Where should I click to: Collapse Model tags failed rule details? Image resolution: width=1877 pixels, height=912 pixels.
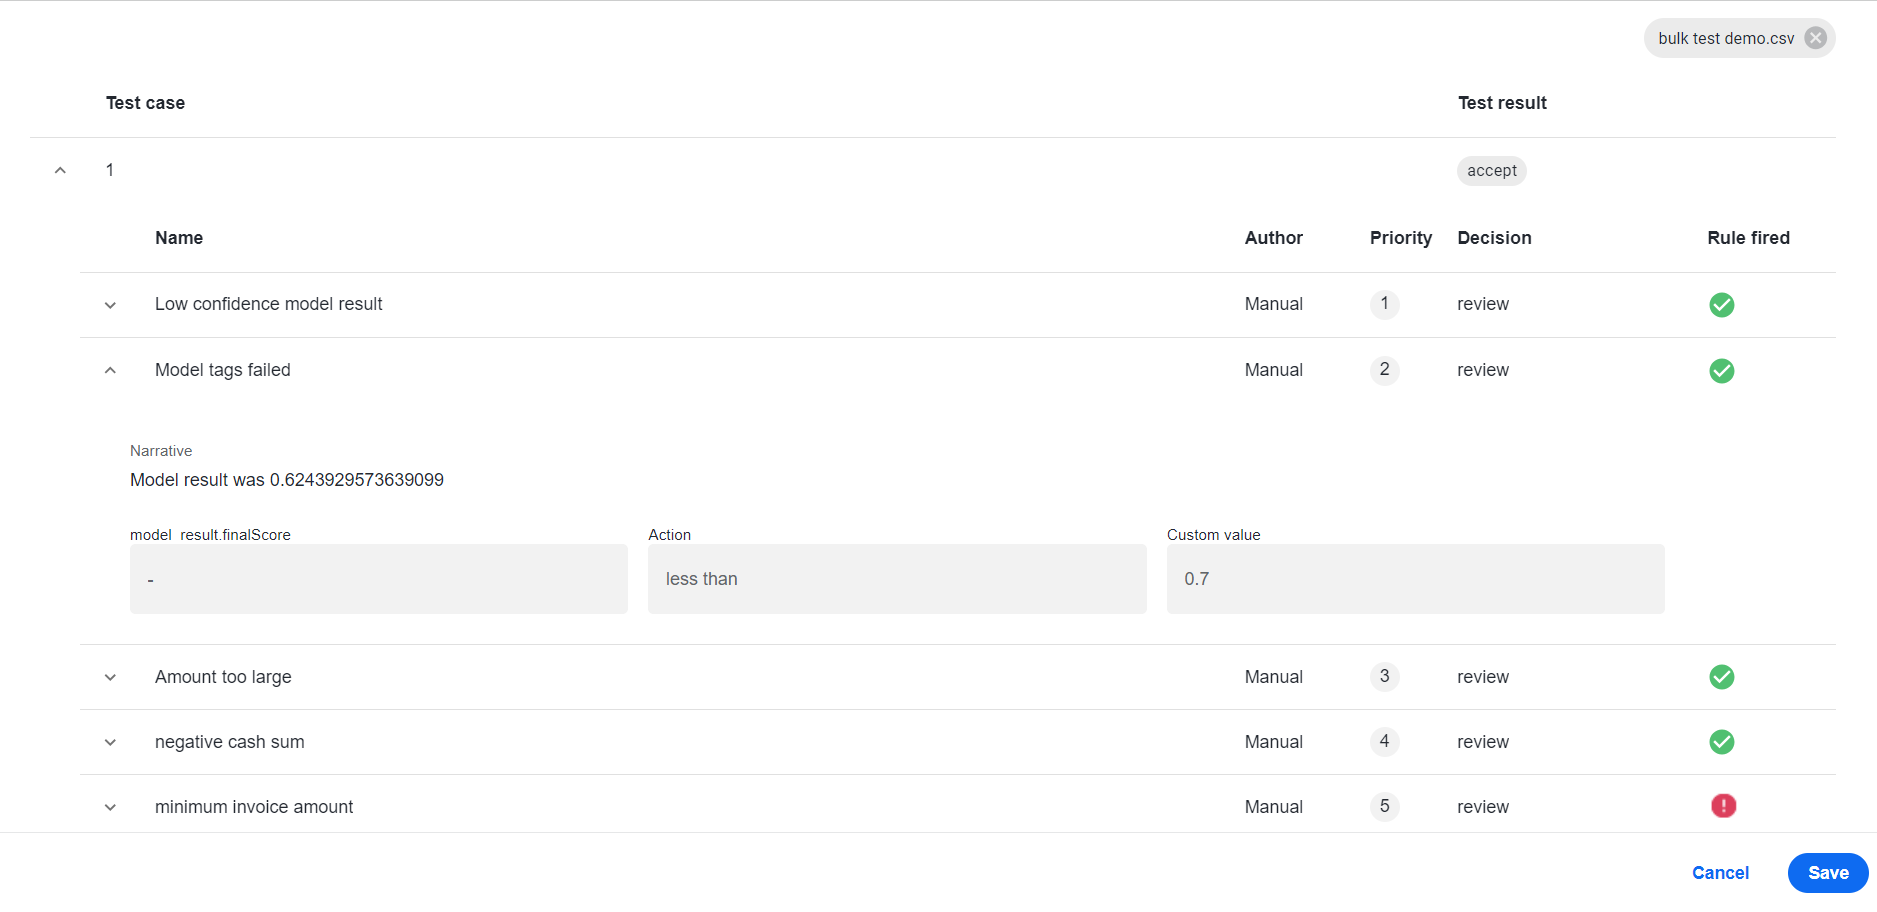[110, 370]
